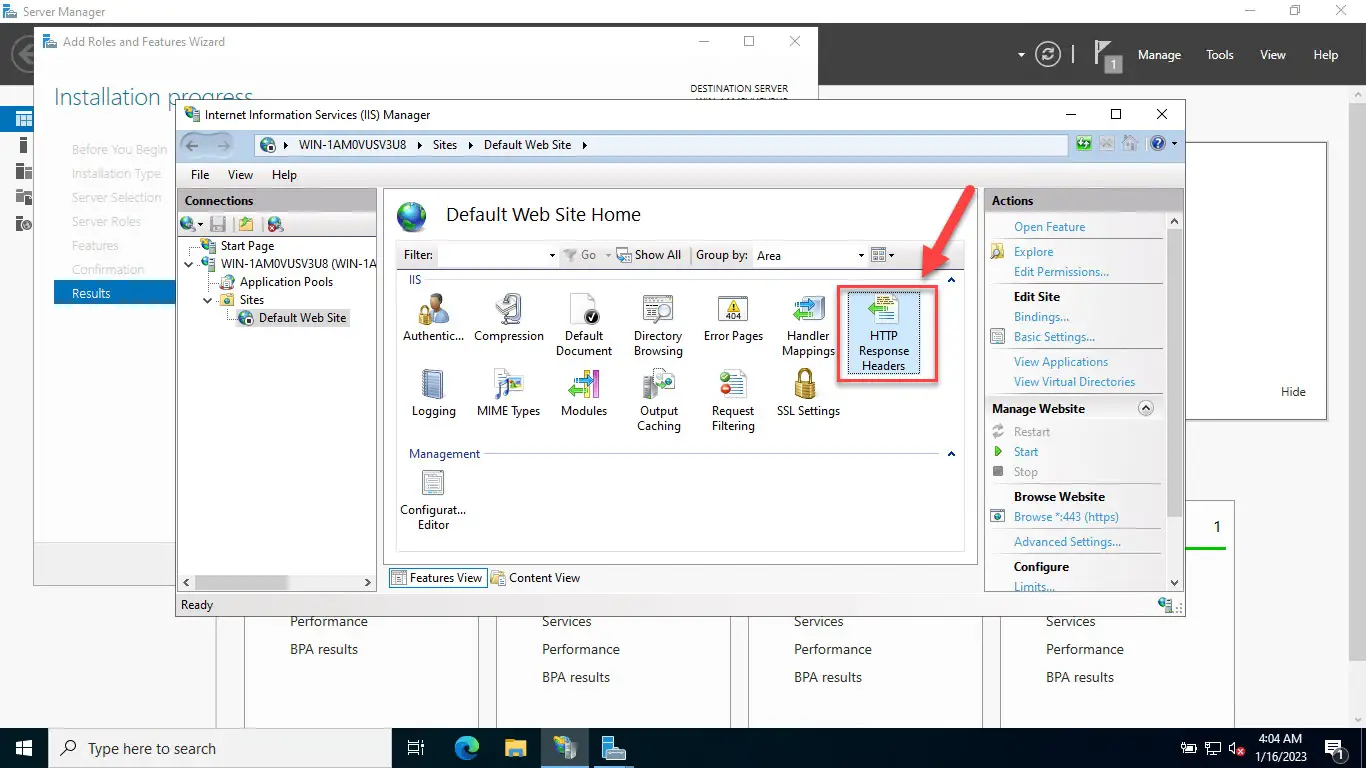1366x768 pixels.
Task: Click Server Manager refresh icon
Action: pos(1047,55)
